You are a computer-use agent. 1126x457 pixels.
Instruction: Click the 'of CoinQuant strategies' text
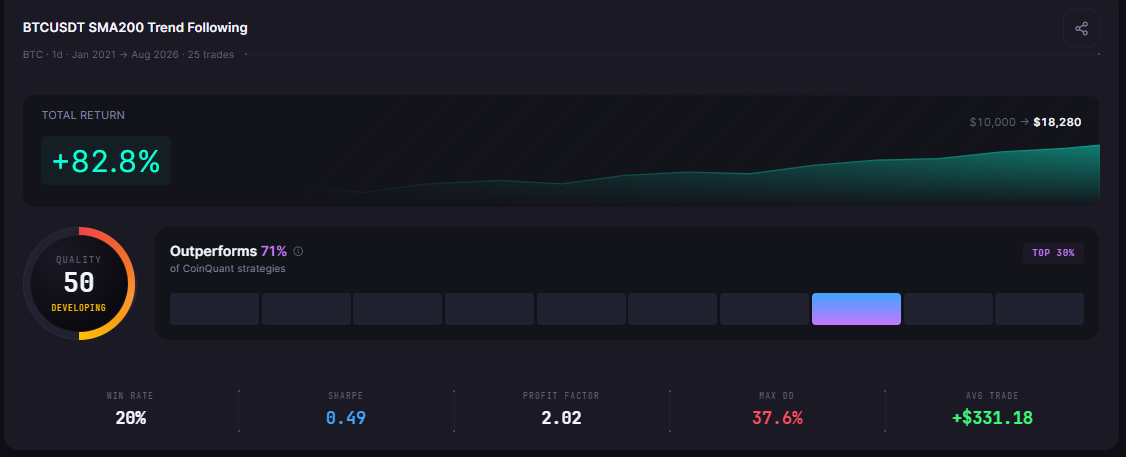click(228, 269)
